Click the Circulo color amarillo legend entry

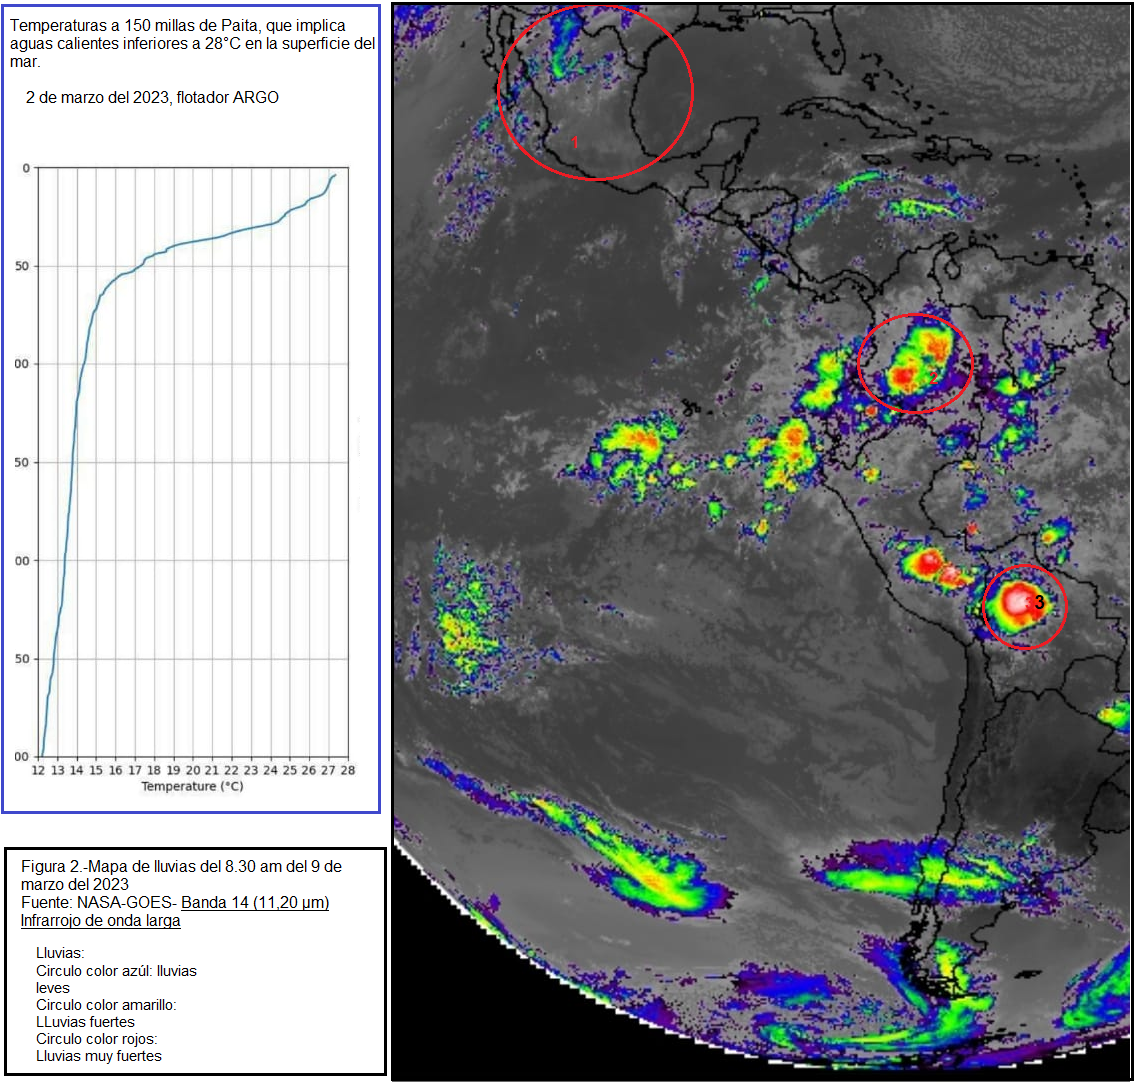pos(105,1005)
